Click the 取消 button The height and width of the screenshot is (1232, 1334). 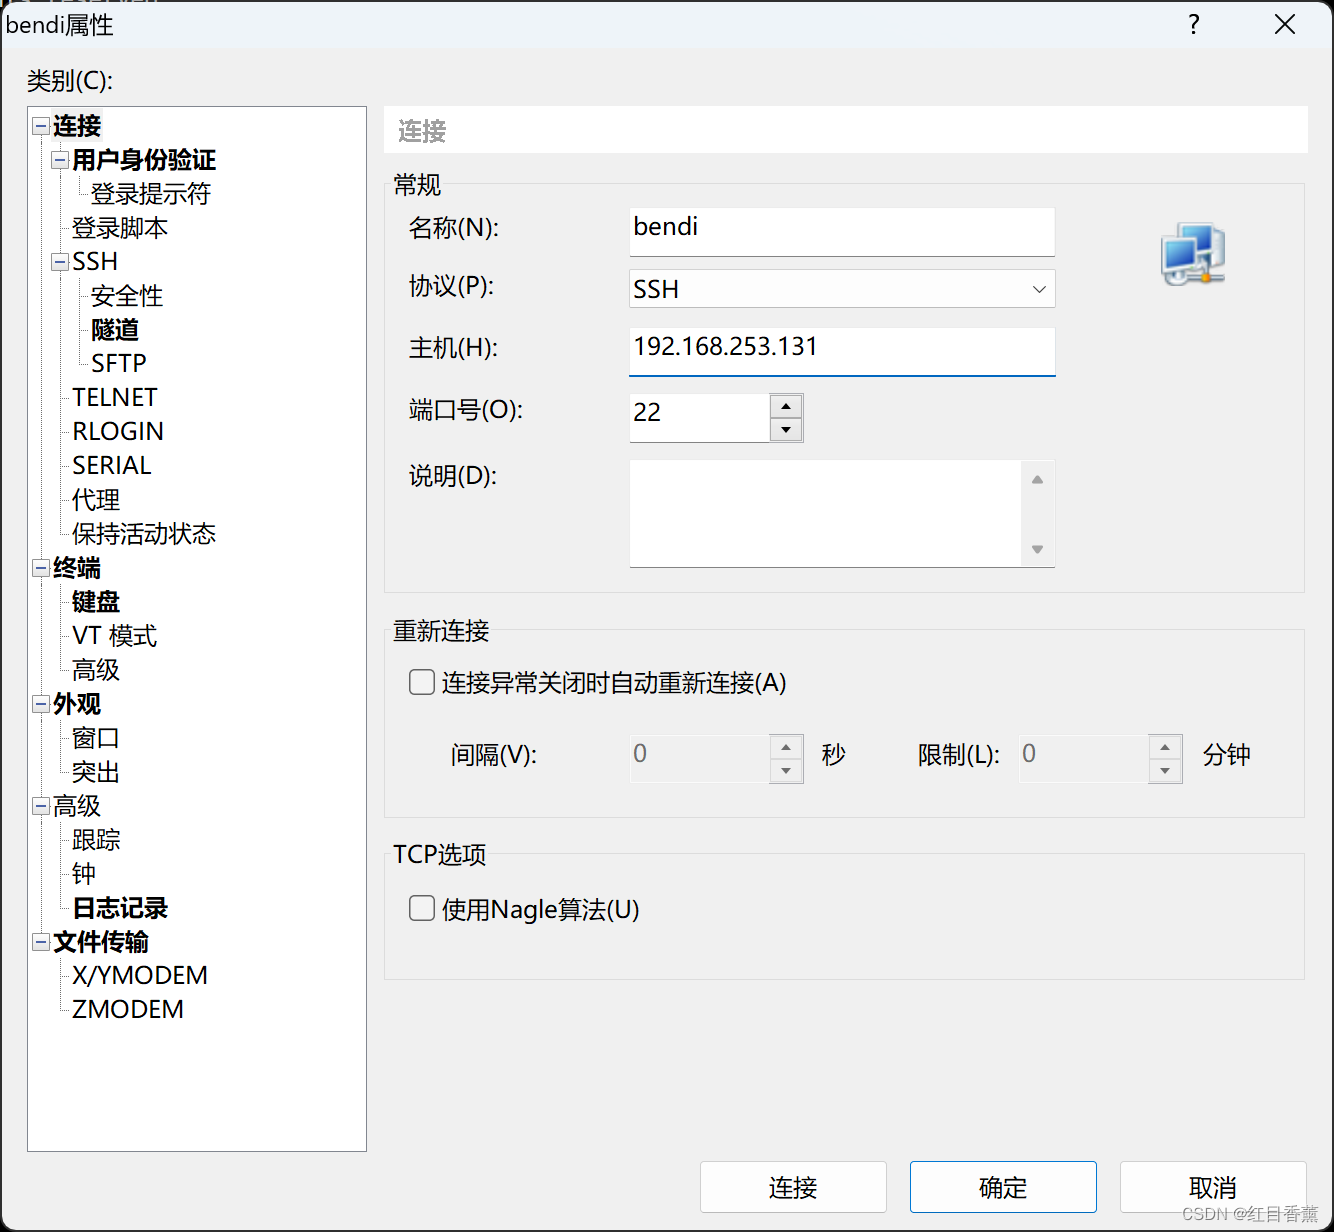(1213, 1187)
